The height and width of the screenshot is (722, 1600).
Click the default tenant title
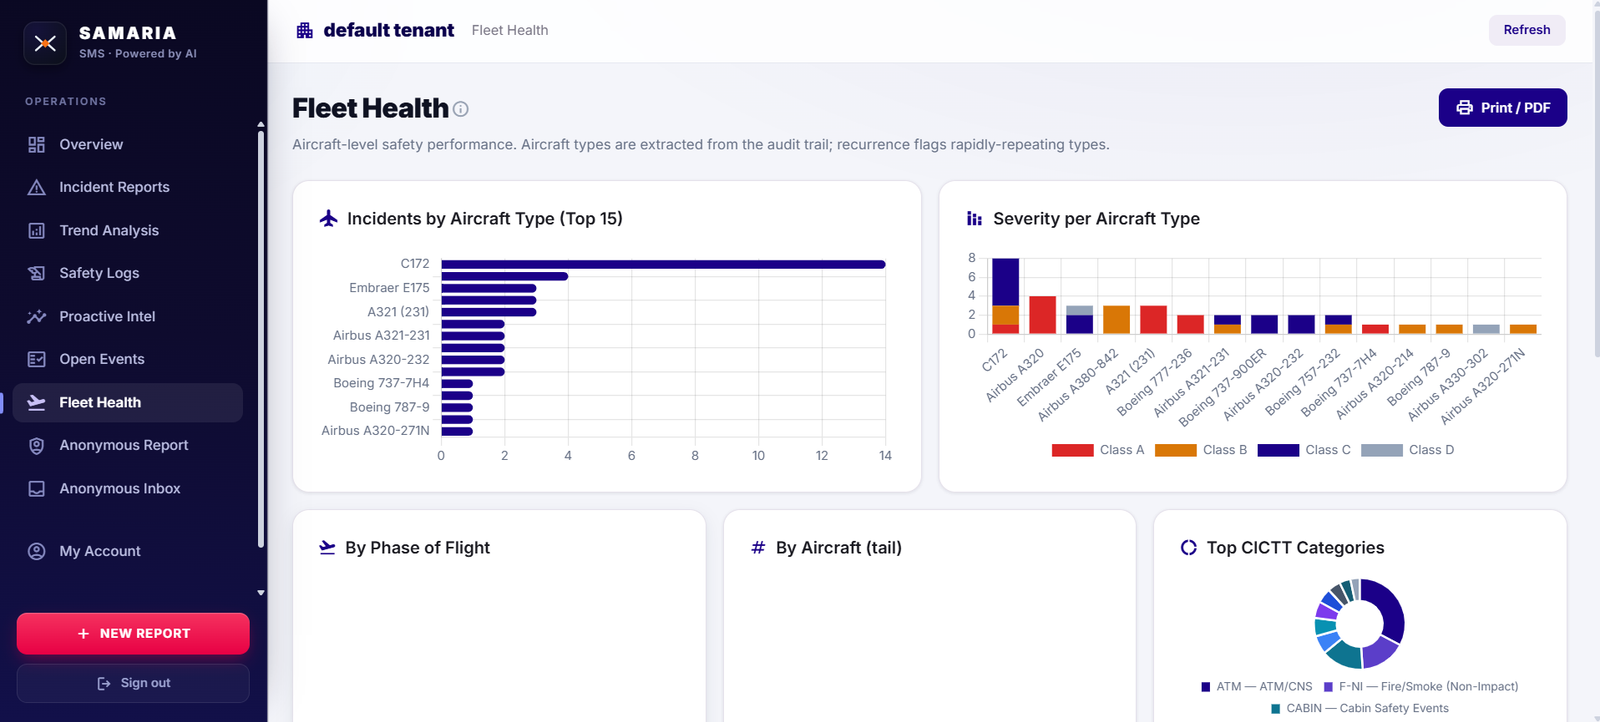(x=389, y=30)
